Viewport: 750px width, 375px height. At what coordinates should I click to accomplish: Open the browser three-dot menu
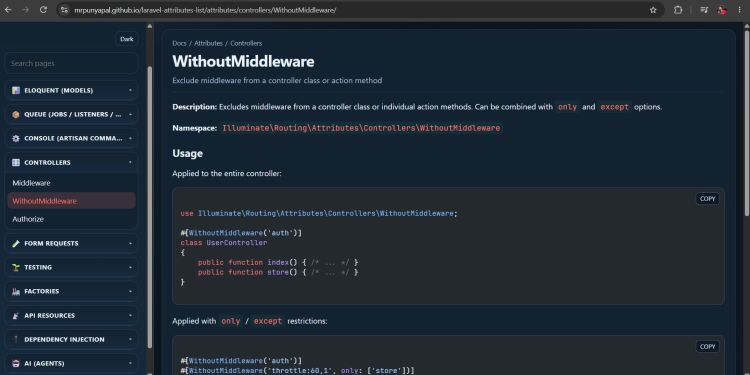point(739,10)
